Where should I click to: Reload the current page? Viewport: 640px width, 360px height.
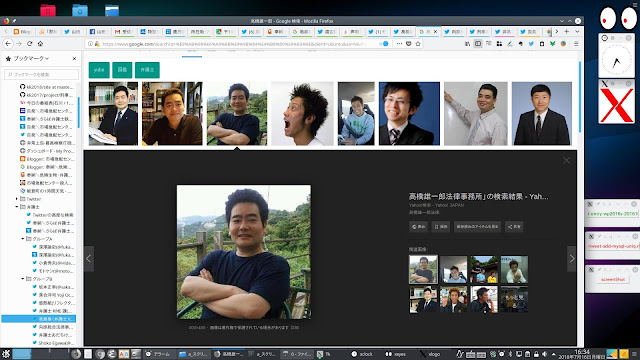click(29, 44)
